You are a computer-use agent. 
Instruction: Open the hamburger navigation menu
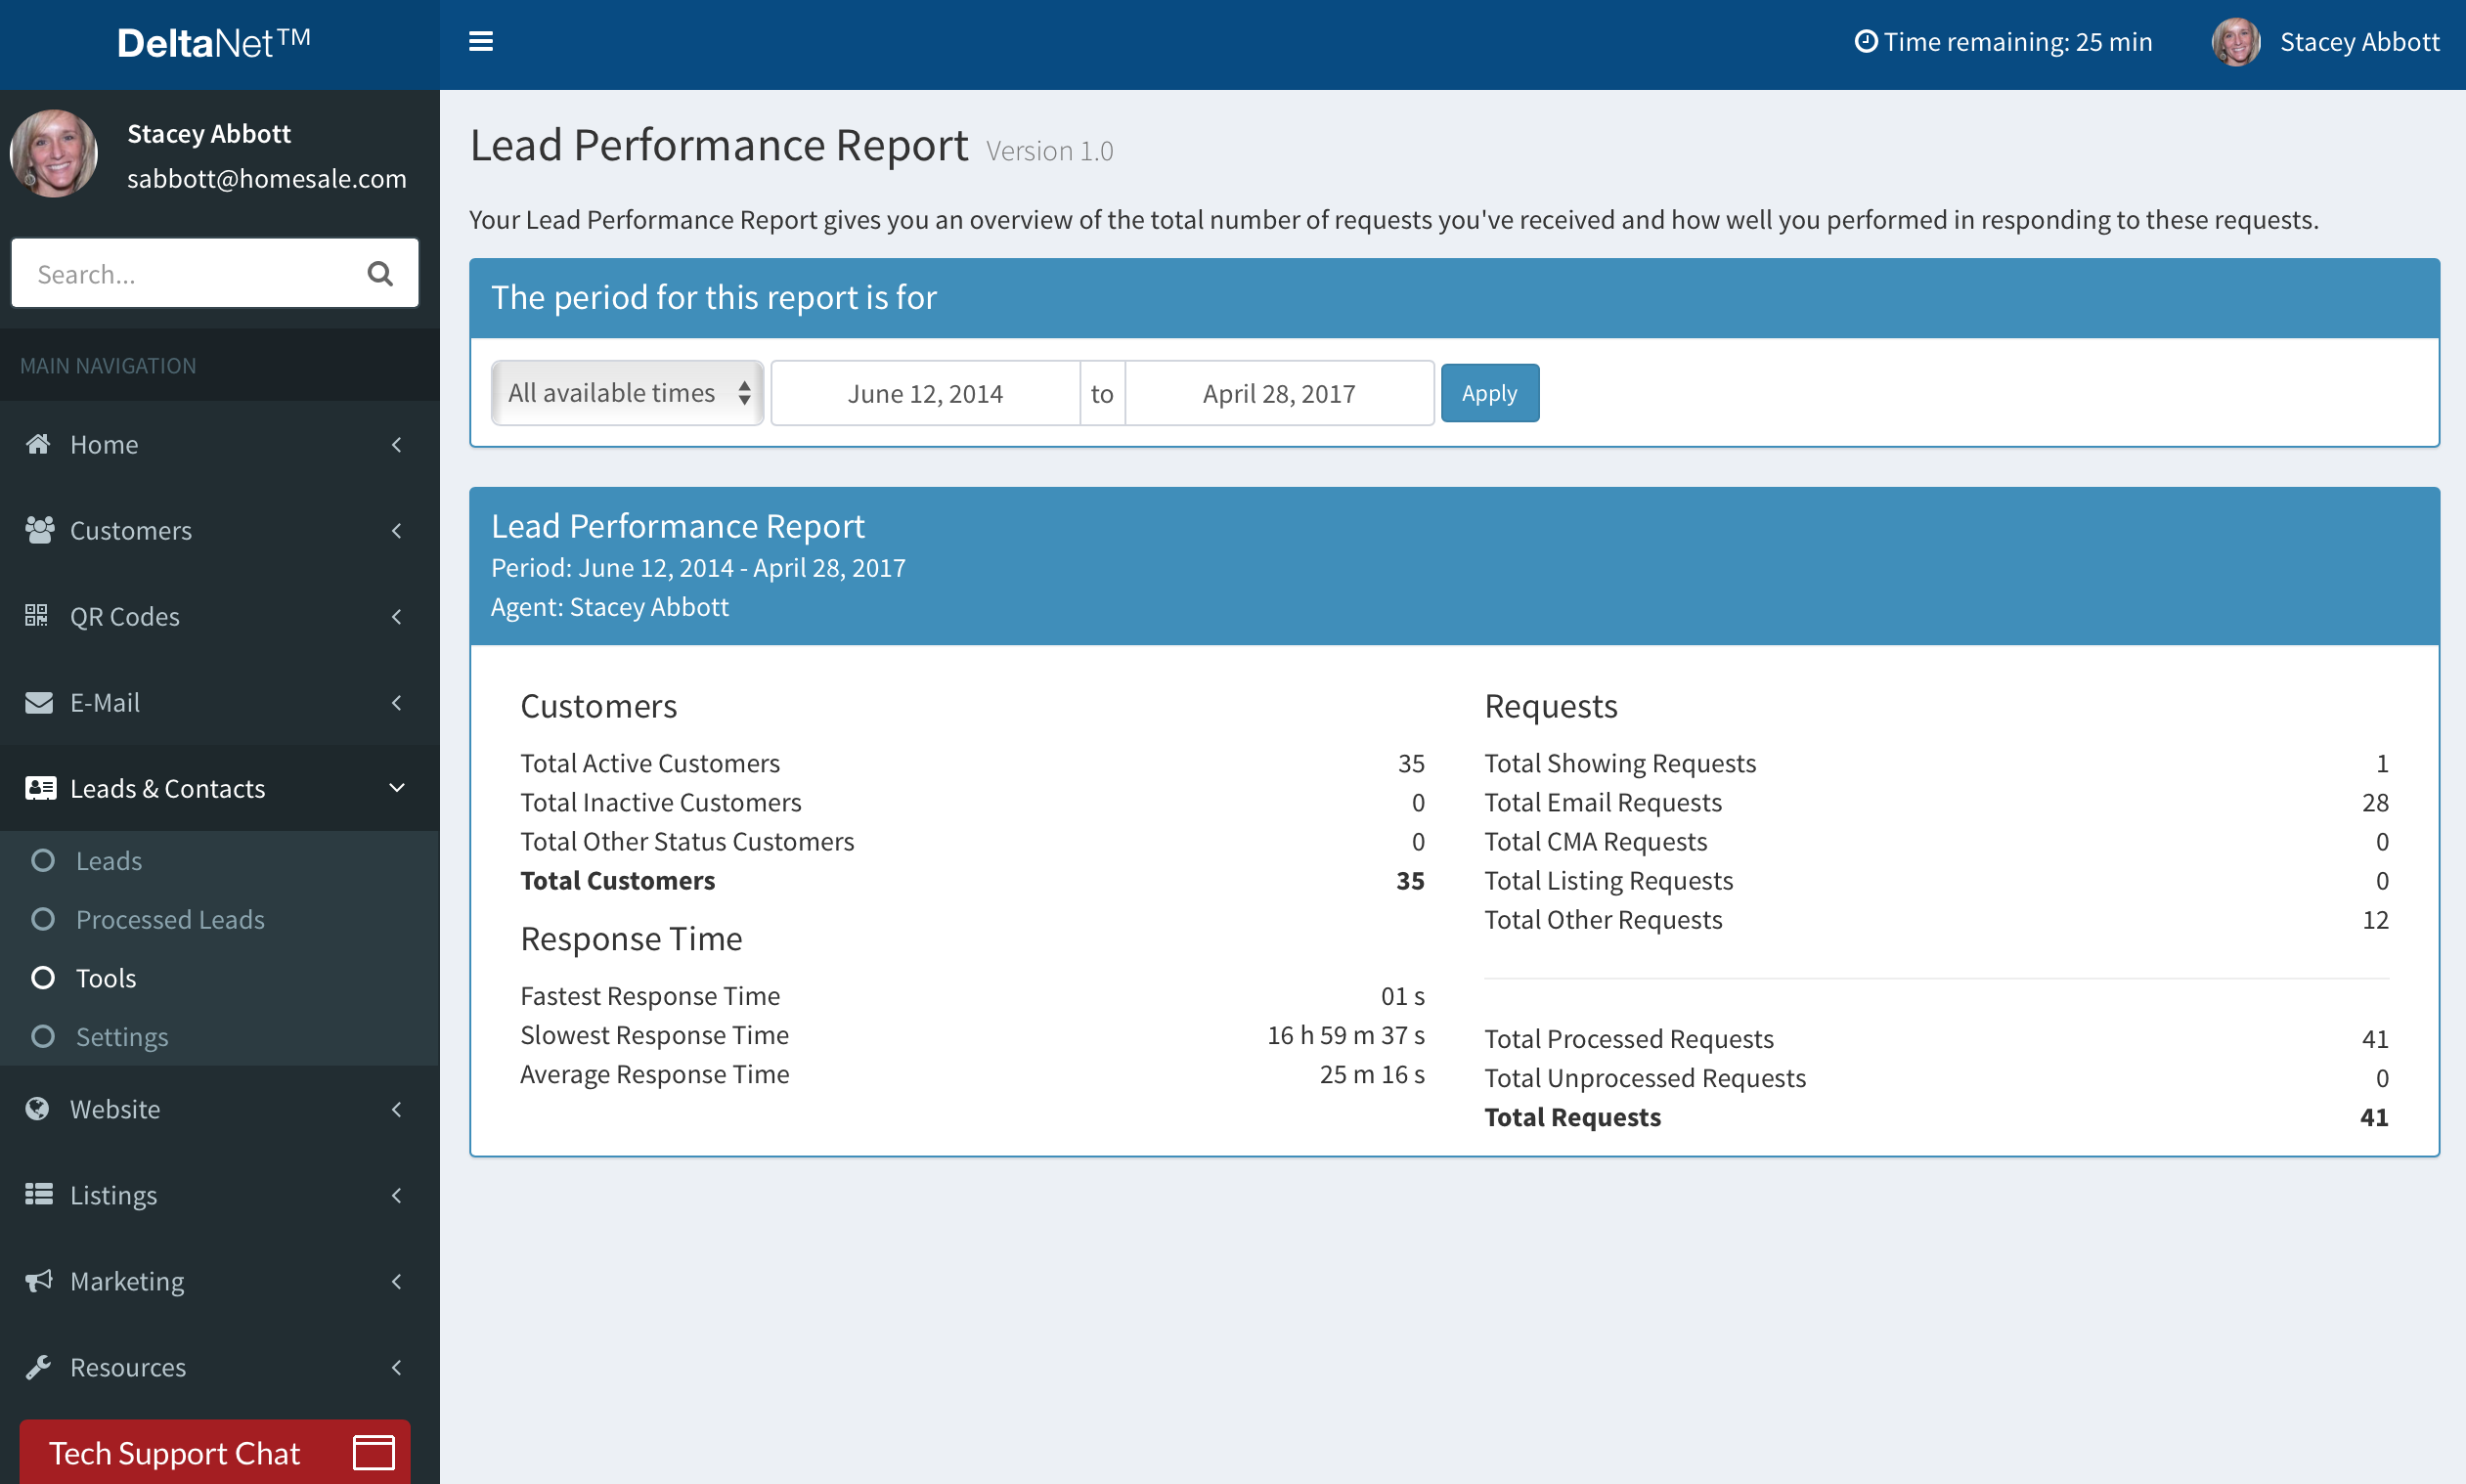[x=481, y=41]
